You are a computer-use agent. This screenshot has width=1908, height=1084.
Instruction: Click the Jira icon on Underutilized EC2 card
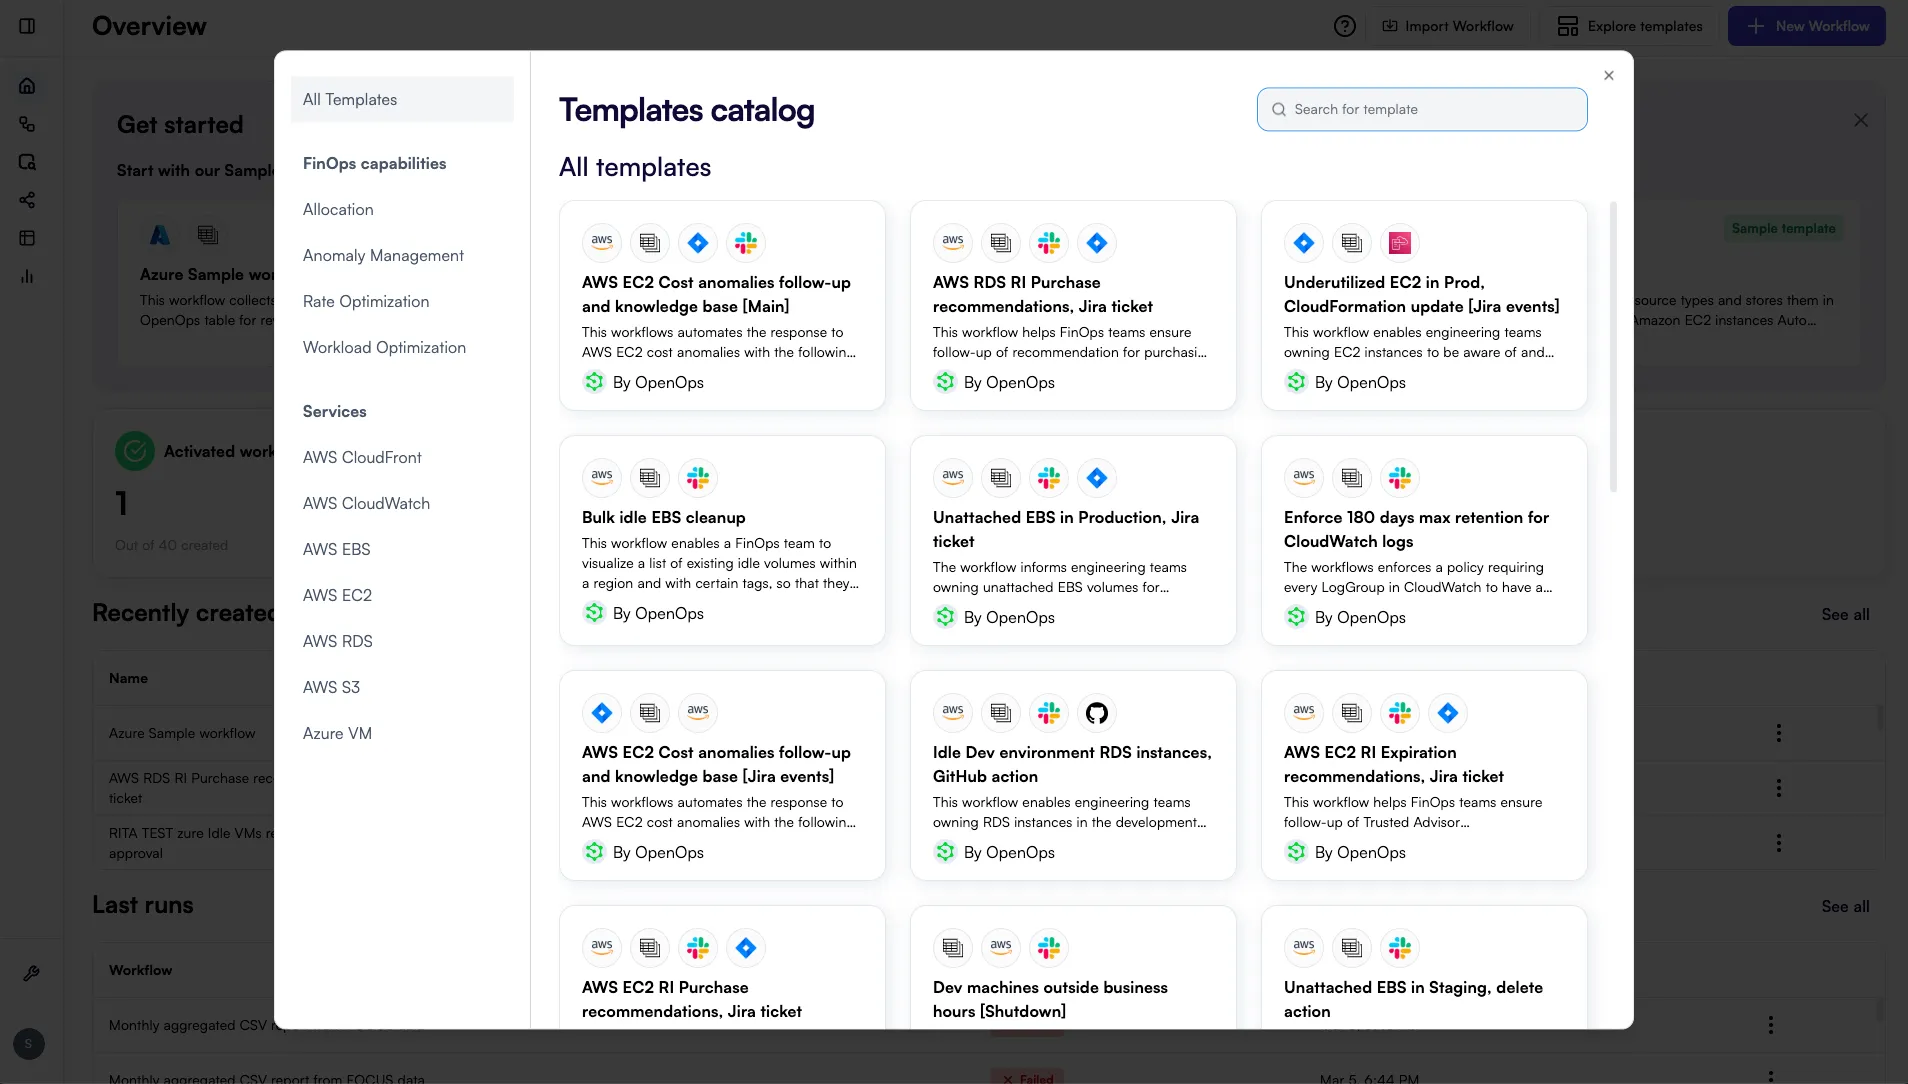(1303, 243)
